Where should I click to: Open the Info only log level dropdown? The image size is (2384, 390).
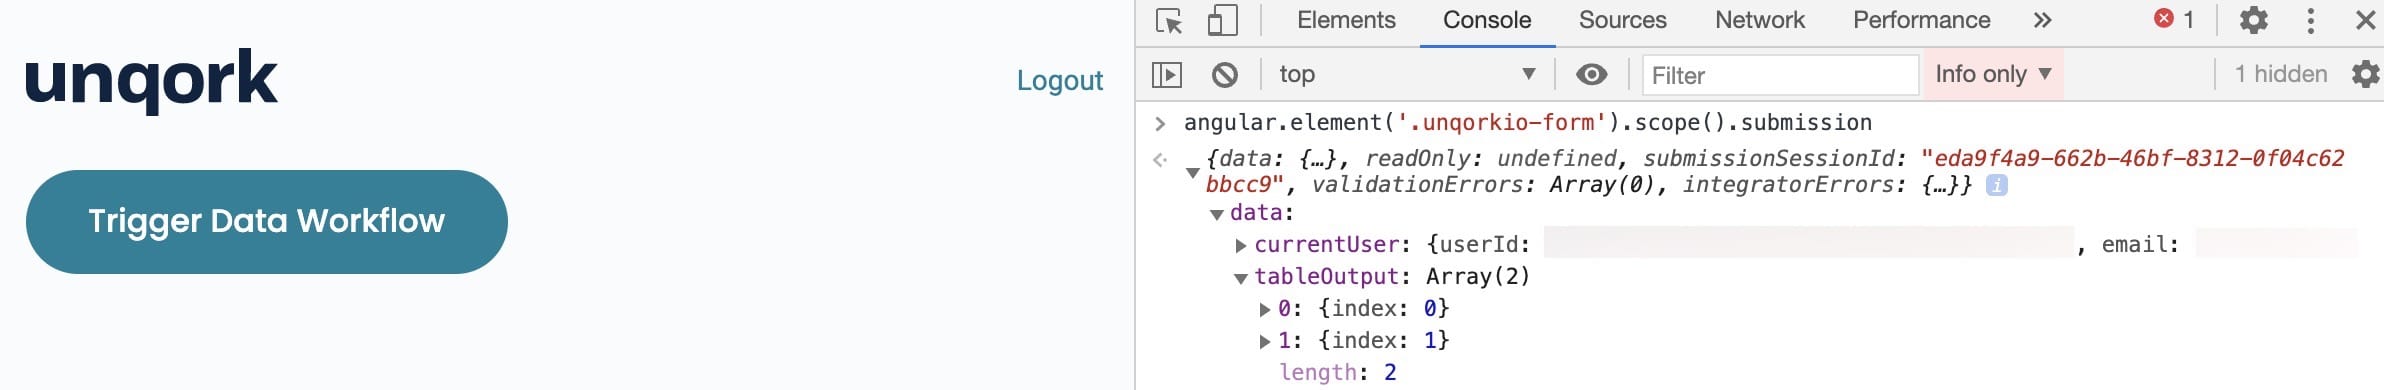pos(1993,74)
